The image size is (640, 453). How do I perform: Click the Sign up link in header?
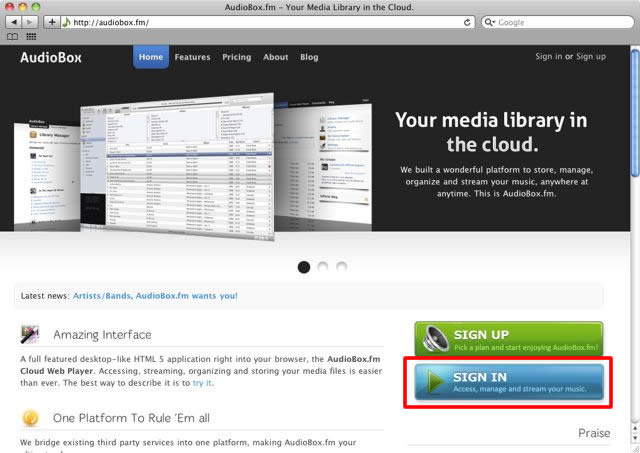click(591, 56)
